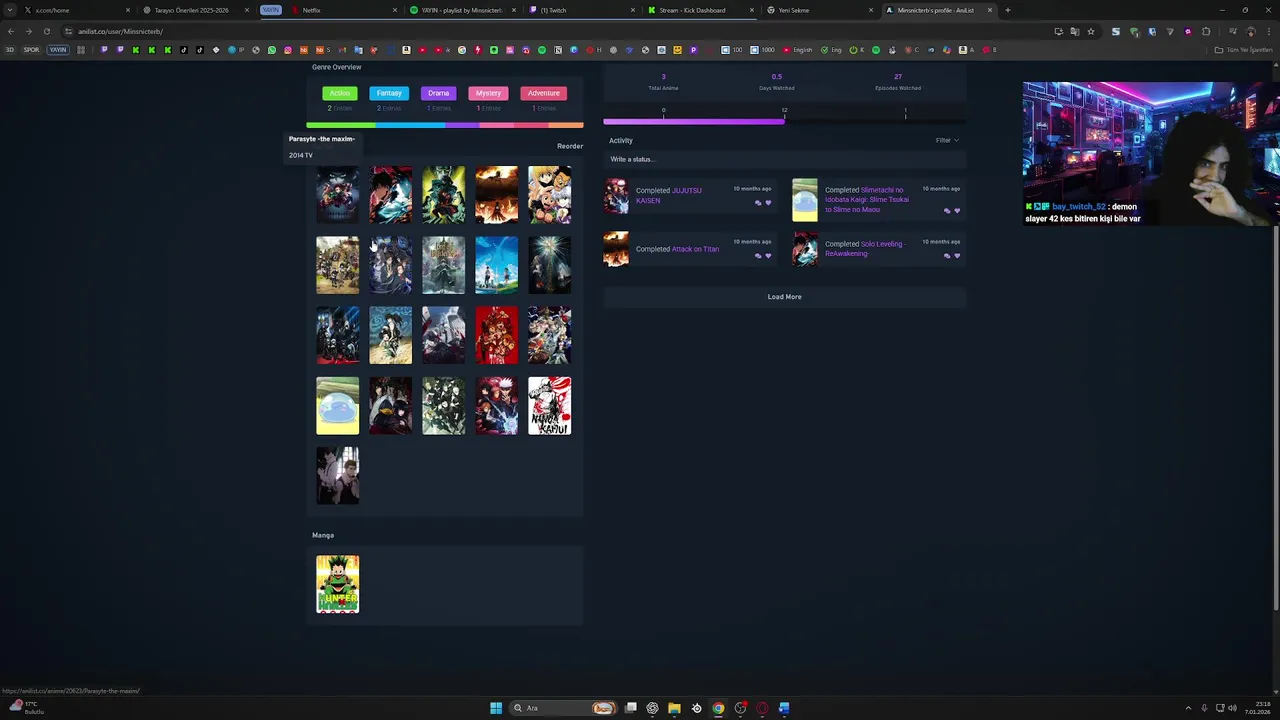
Task: Open the Chrome three-dot menu
Action: pos(1268,31)
